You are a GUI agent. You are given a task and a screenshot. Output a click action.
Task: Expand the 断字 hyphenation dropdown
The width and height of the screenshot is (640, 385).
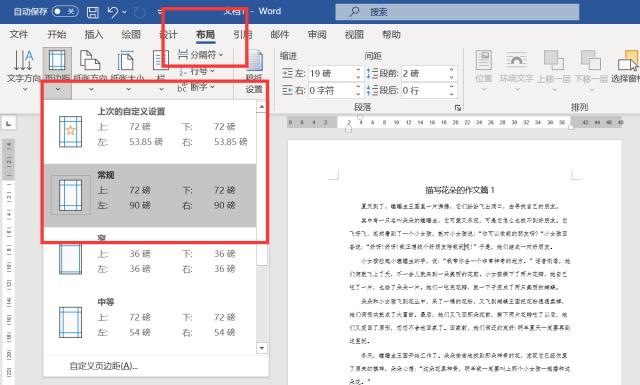tap(196, 87)
